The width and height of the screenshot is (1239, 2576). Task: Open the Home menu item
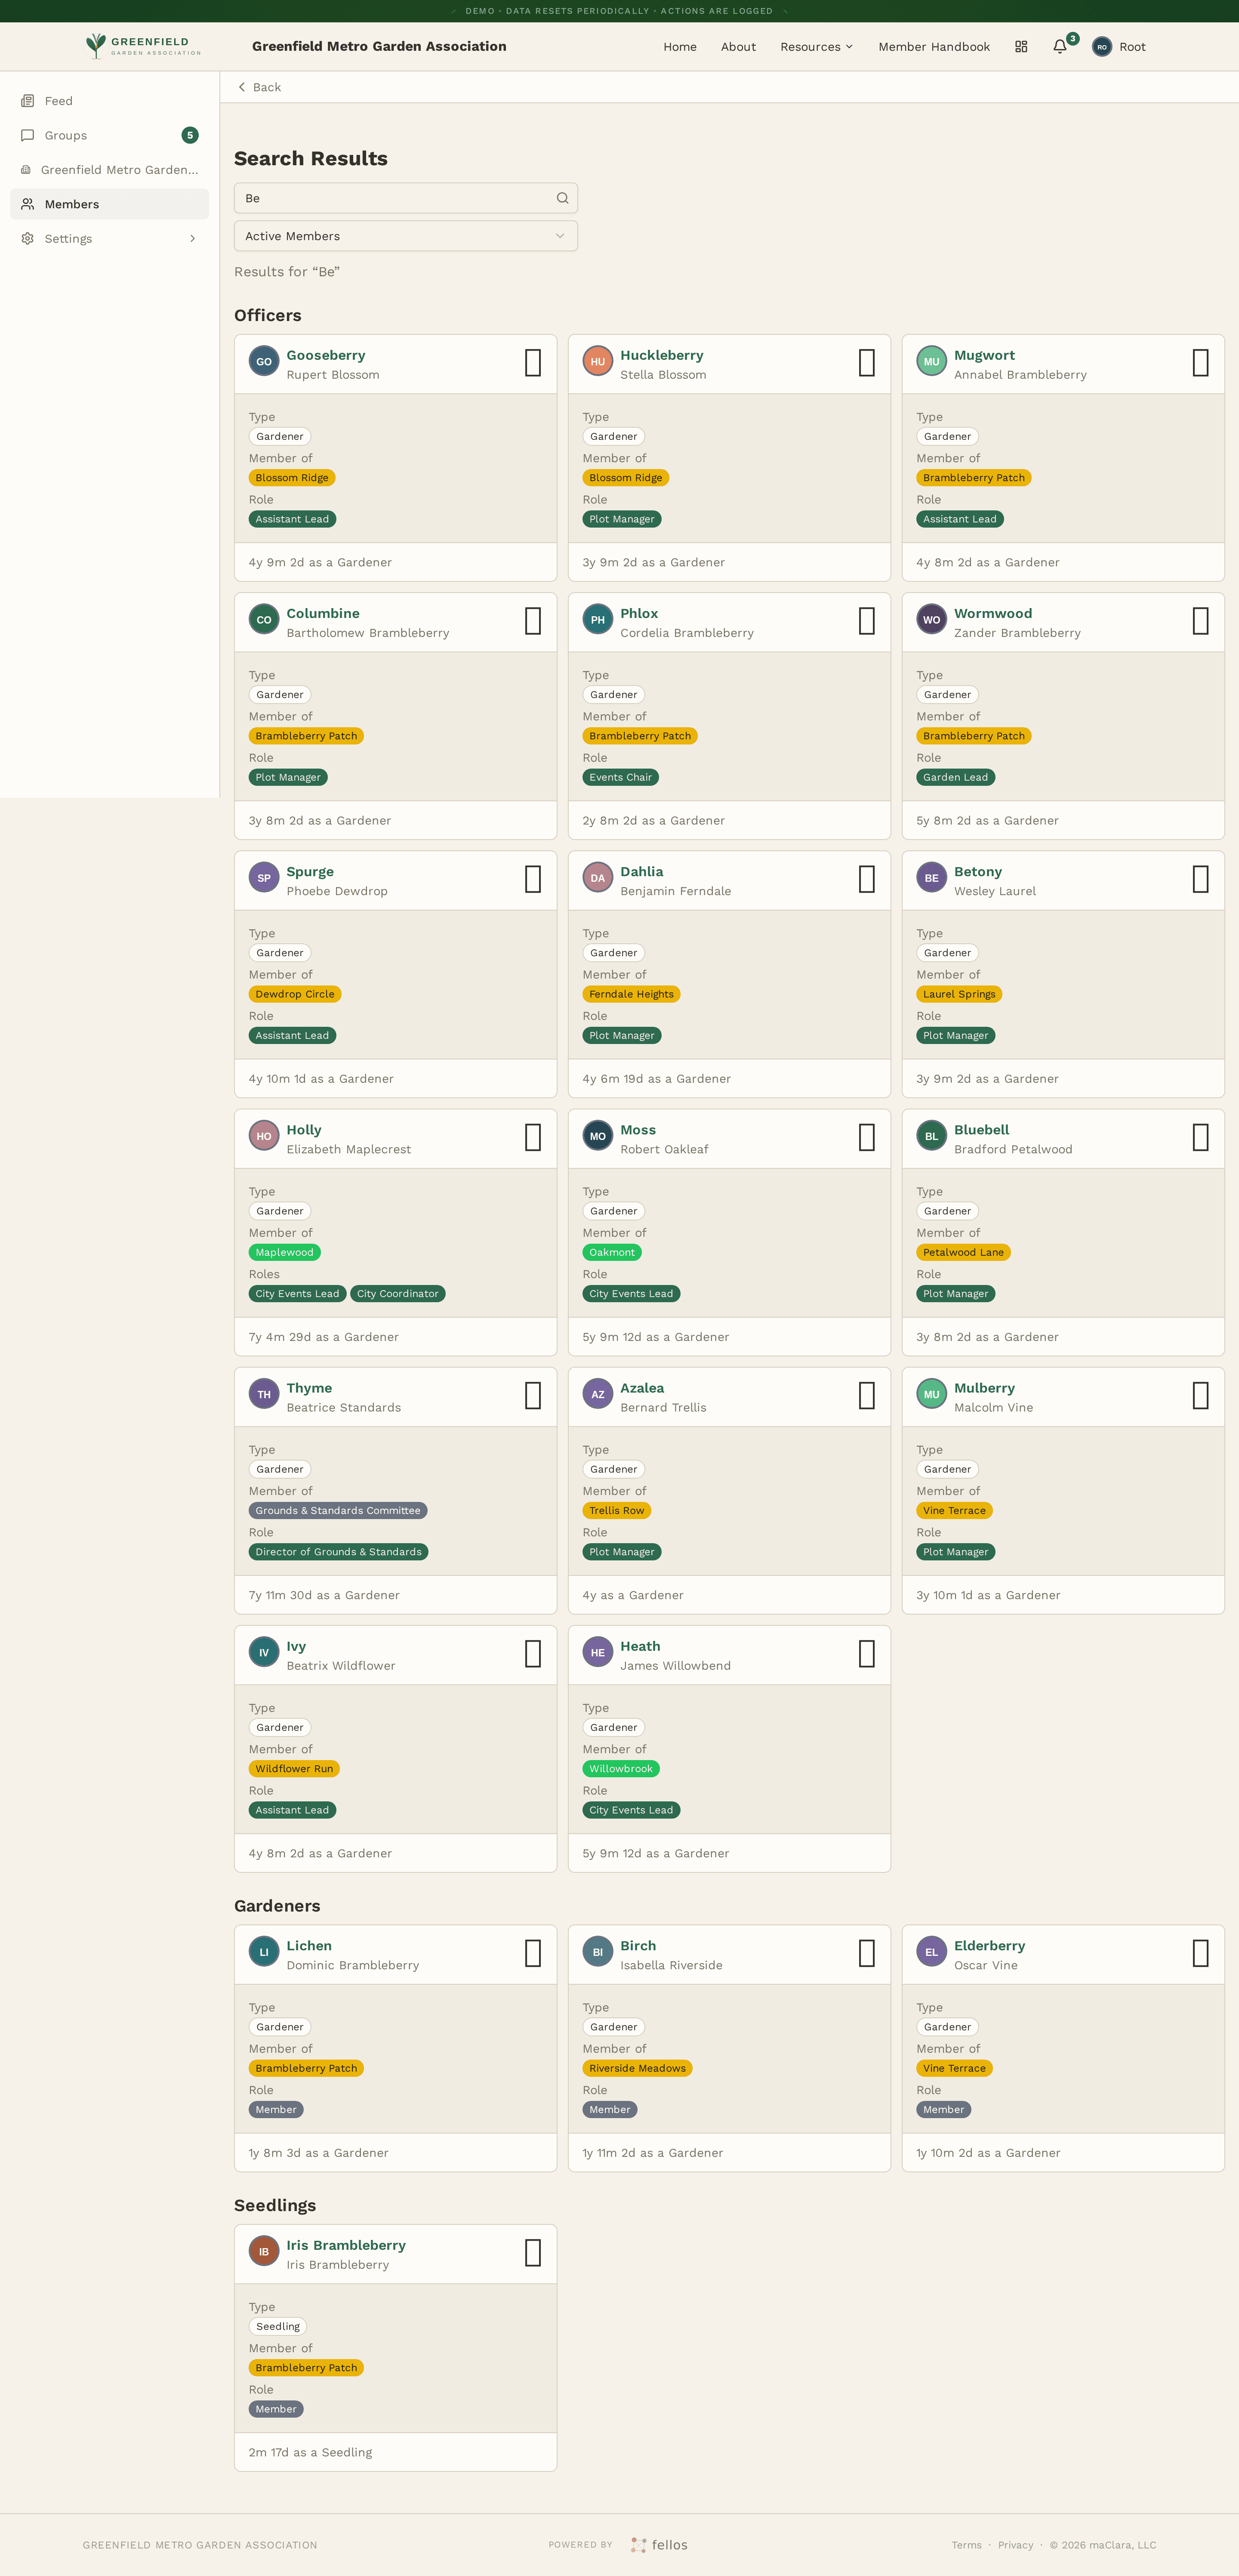click(x=680, y=46)
